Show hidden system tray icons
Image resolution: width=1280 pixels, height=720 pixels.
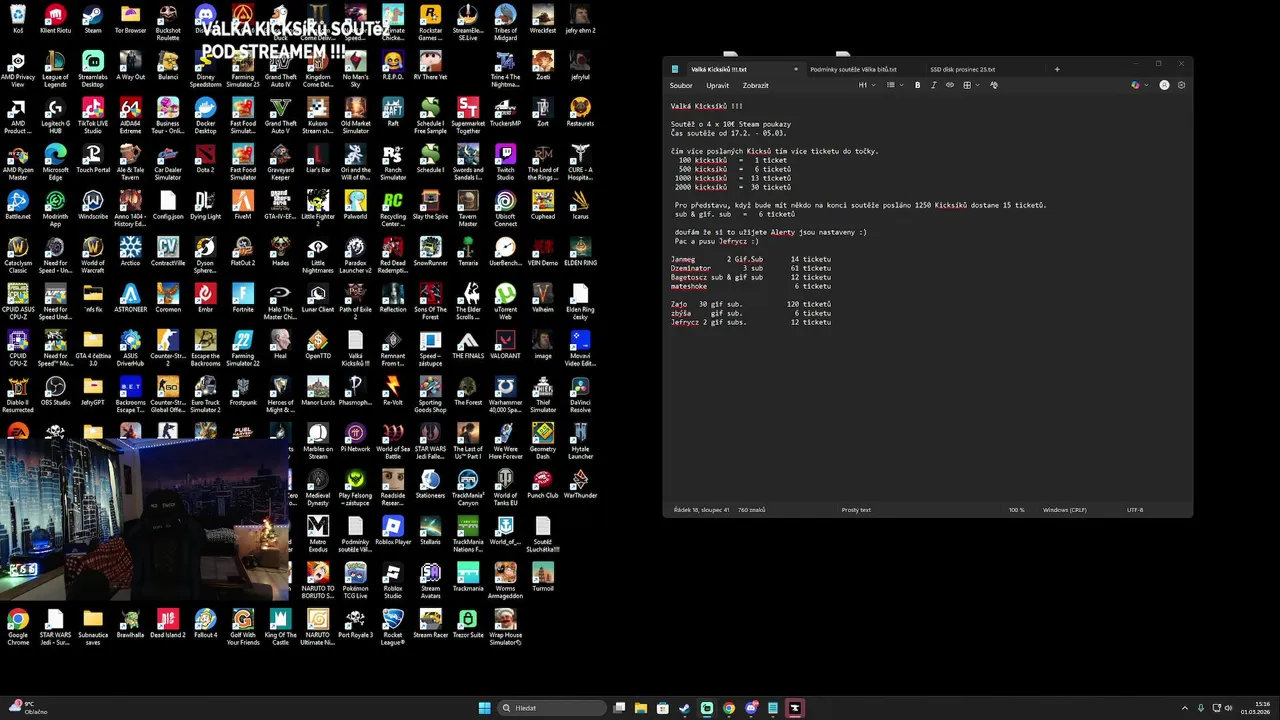tap(1185, 708)
